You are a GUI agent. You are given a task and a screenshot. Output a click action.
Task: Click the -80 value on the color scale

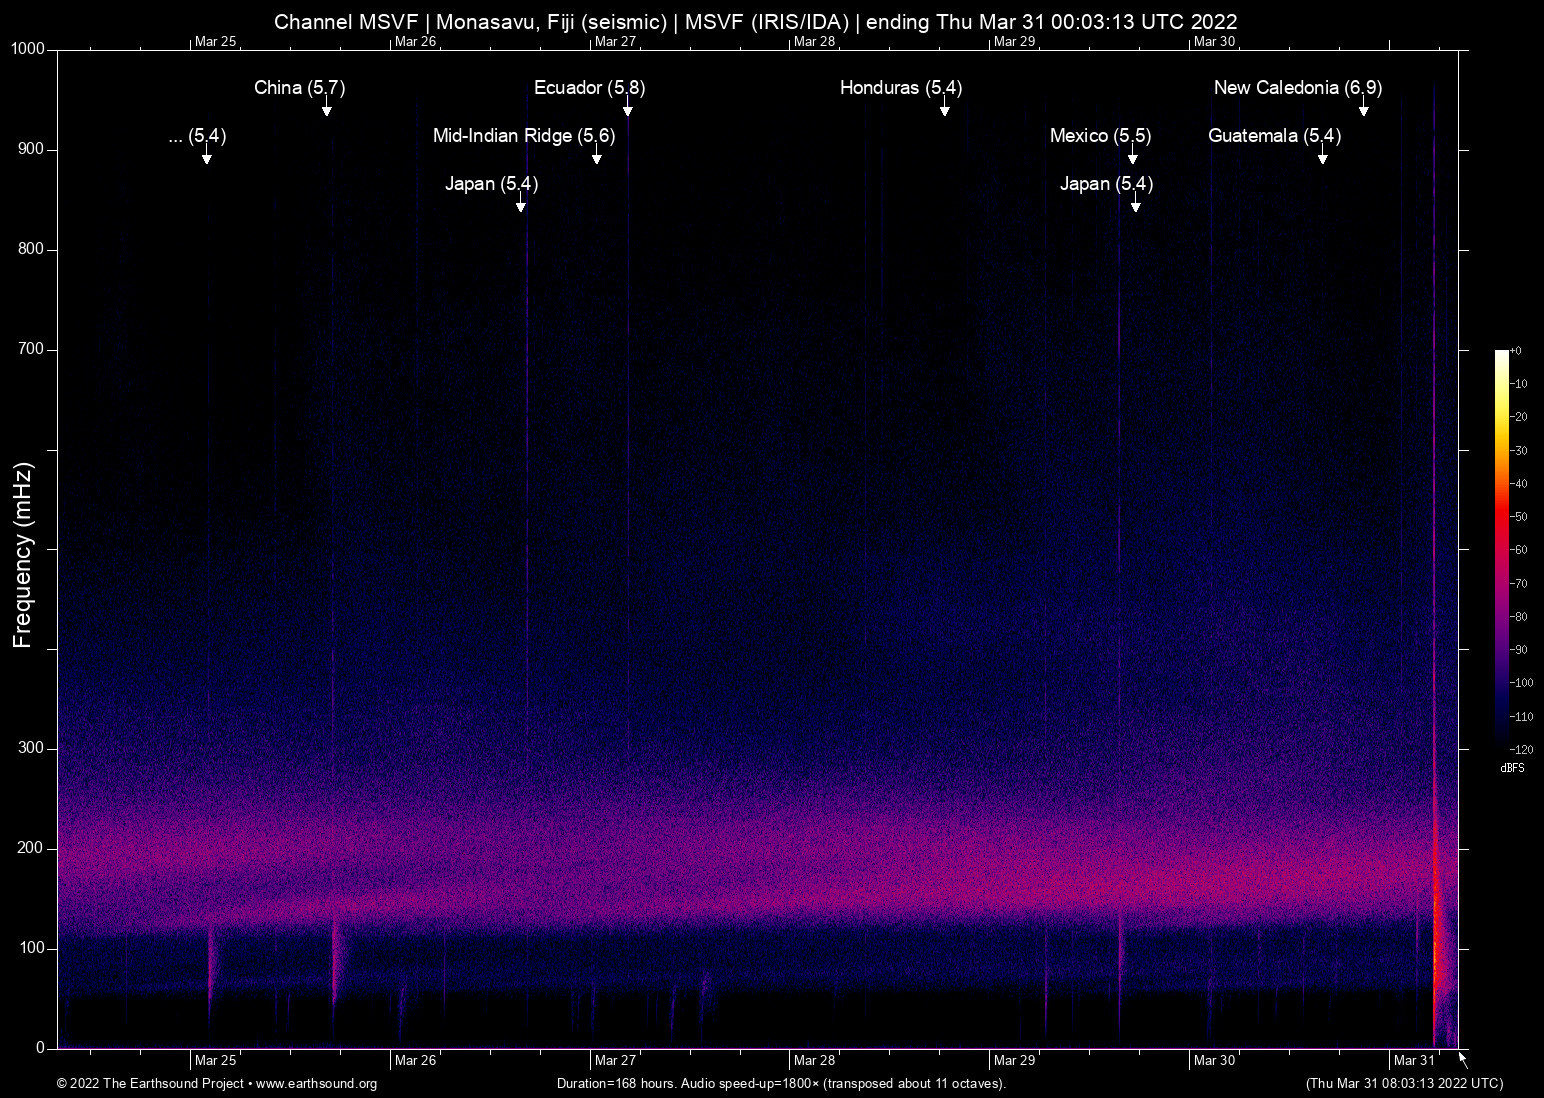click(x=1518, y=617)
